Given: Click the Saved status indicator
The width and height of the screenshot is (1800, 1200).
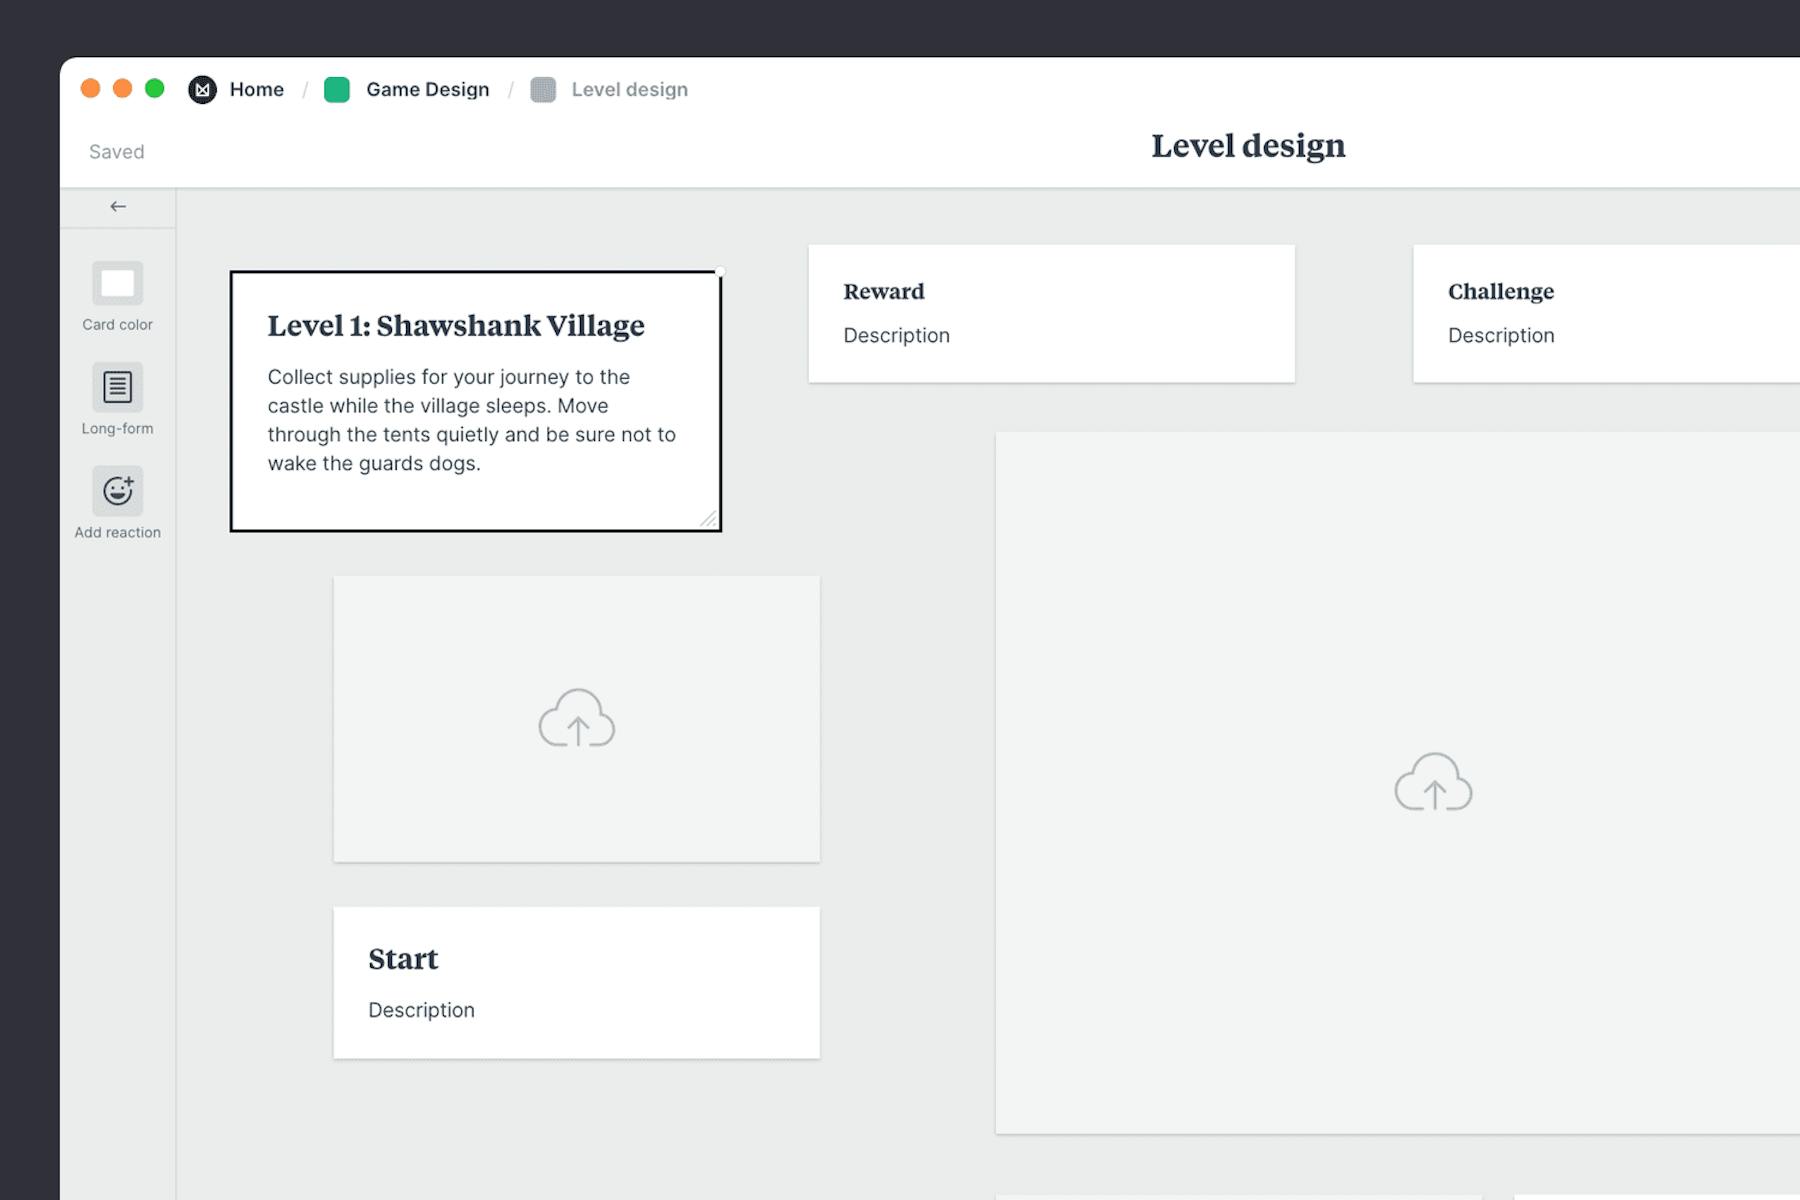Looking at the screenshot, I should pyautogui.click(x=116, y=151).
